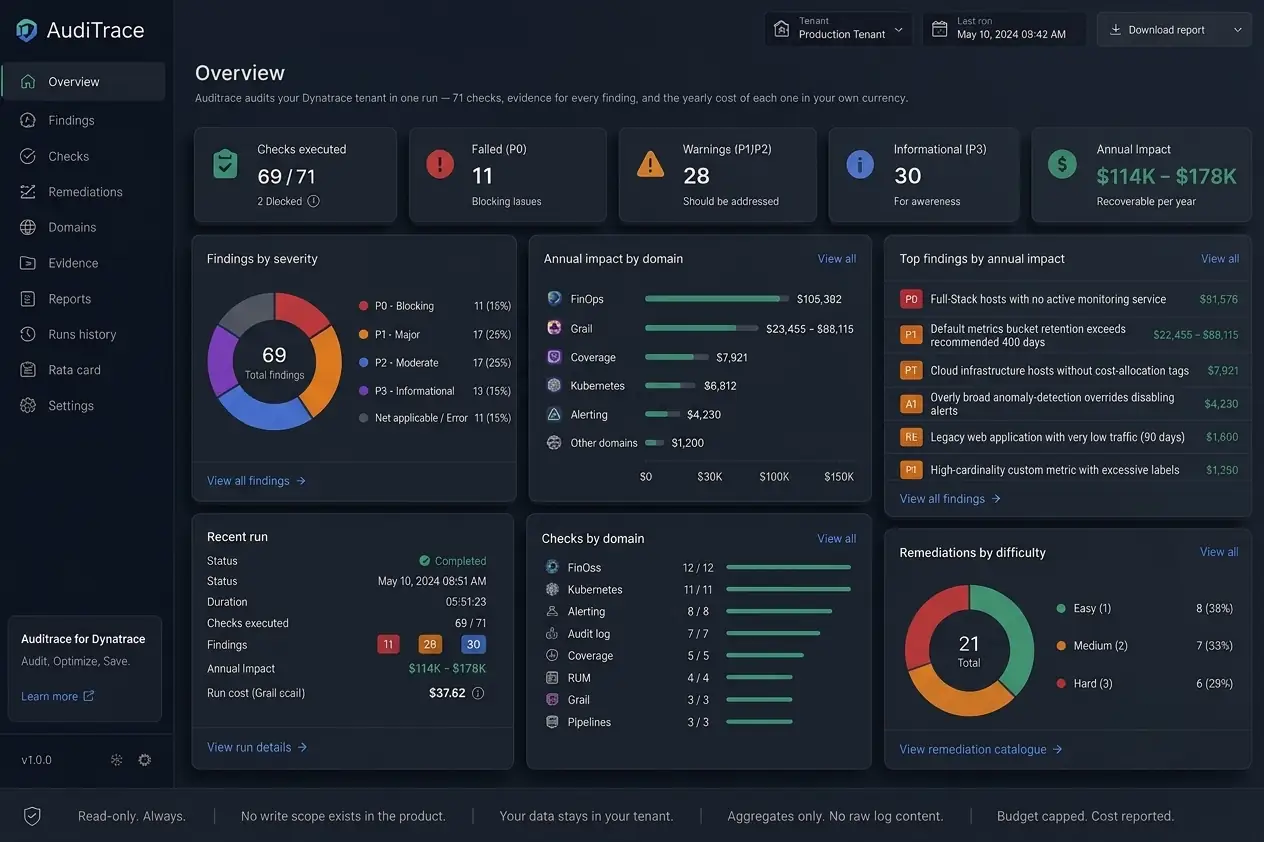Click the Learn more link
This screenshot has height=842, width=1264.
coord(58,696)
